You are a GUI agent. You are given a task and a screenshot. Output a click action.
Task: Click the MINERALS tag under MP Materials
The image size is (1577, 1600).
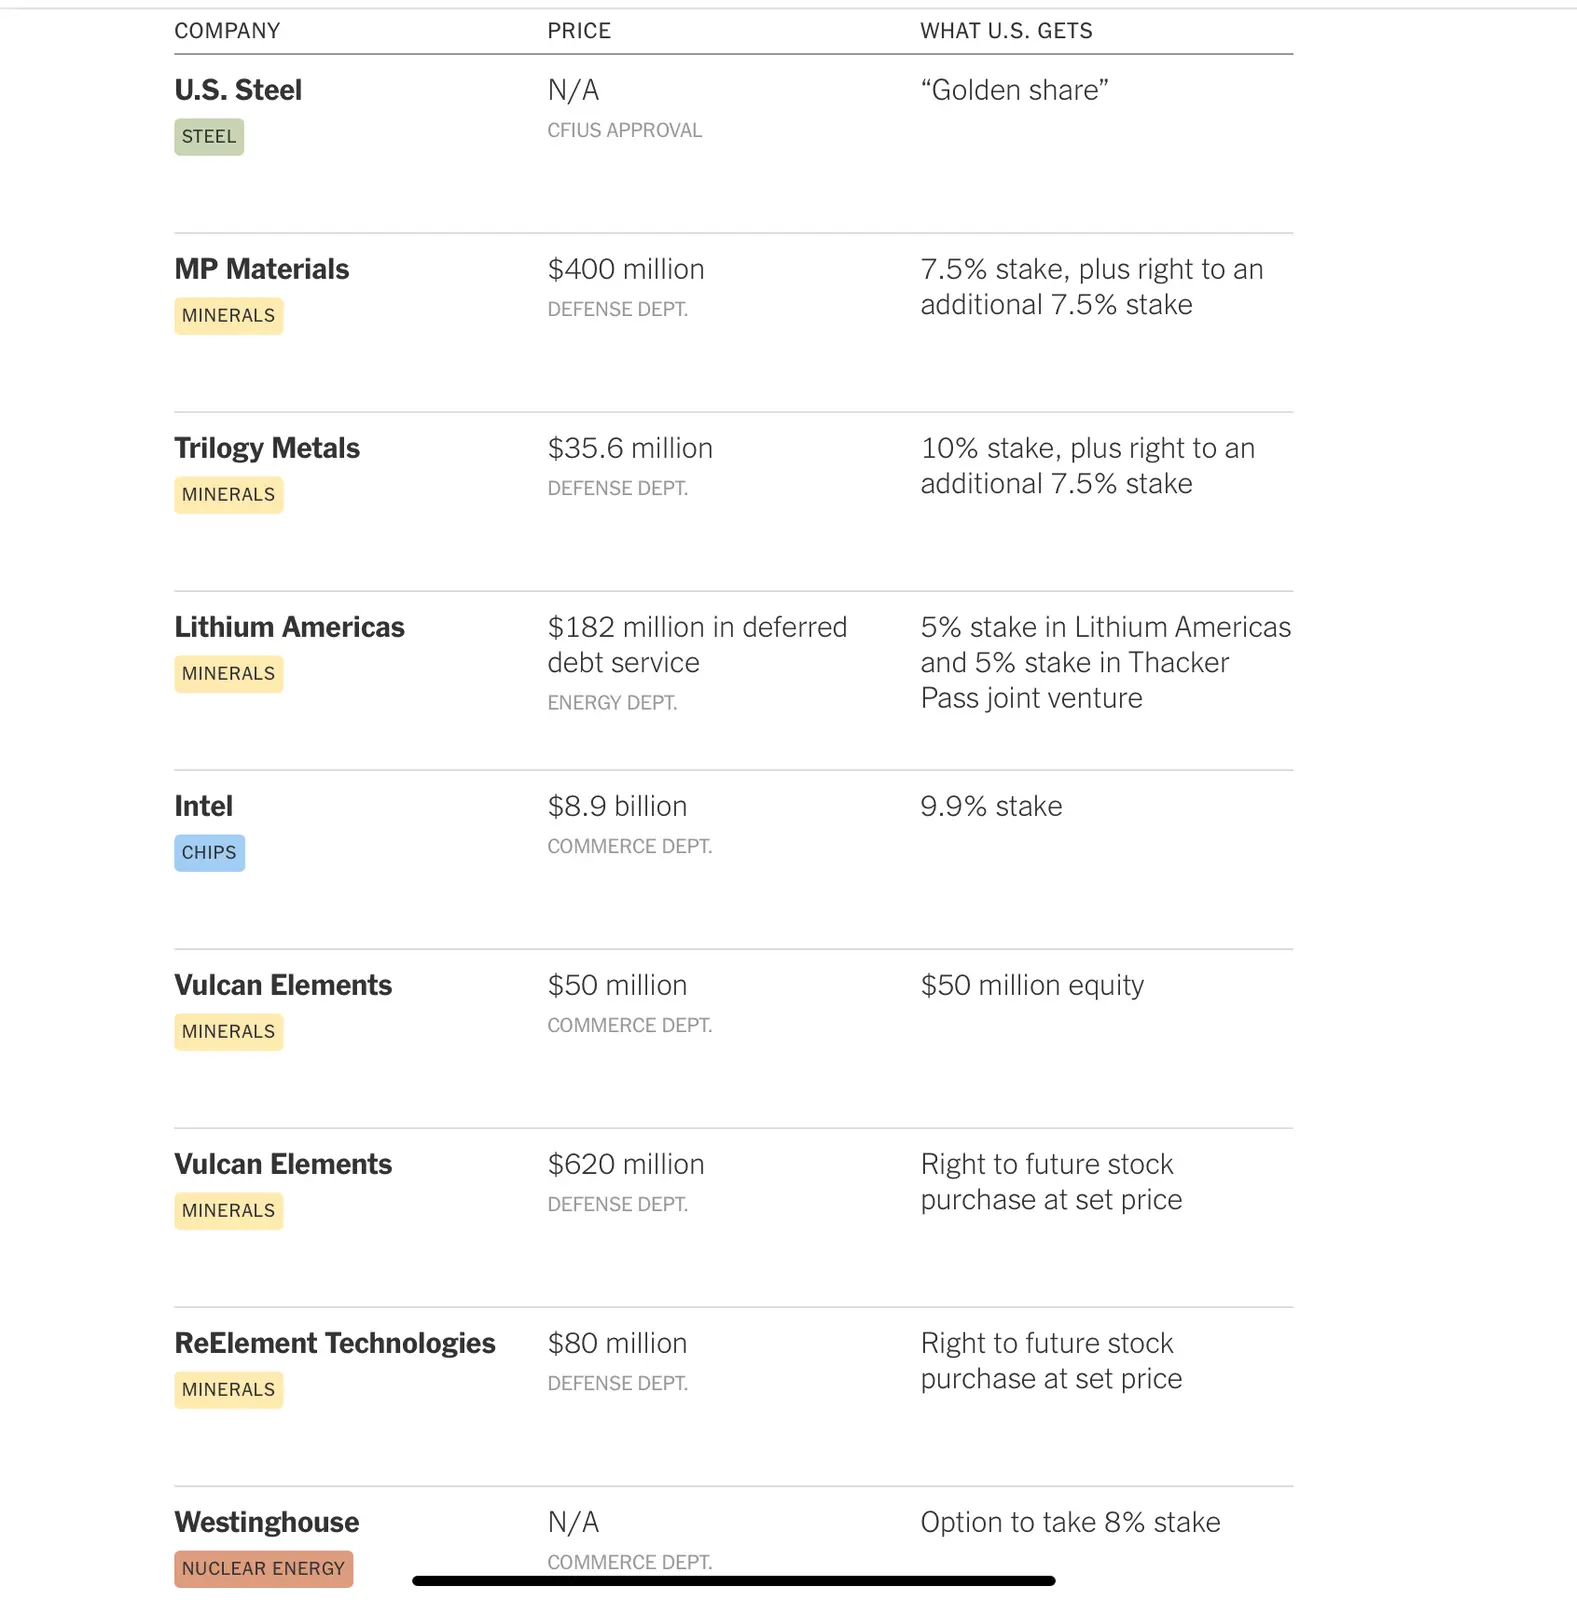point(228,316)
